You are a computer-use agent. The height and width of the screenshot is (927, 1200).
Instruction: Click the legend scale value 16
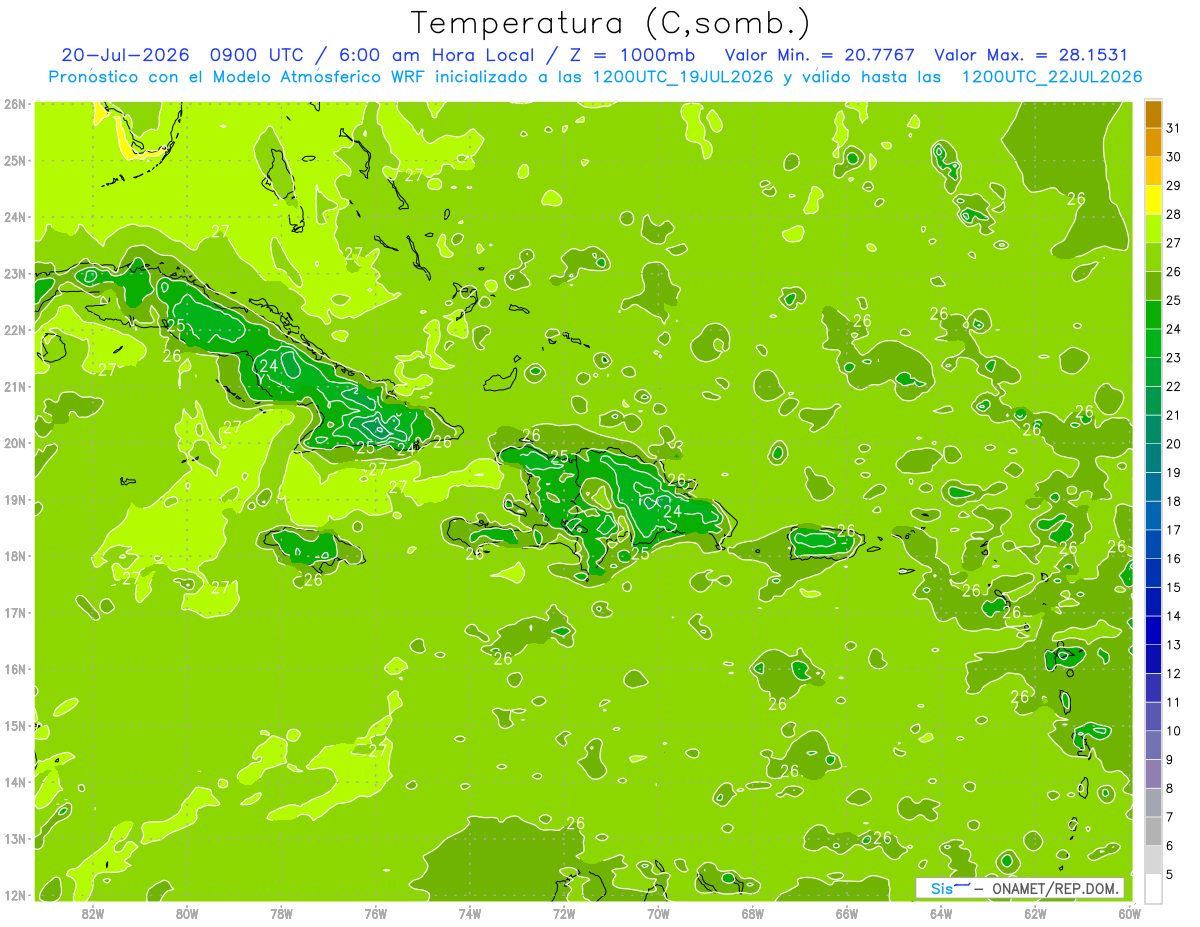[x=1174, y=558]
